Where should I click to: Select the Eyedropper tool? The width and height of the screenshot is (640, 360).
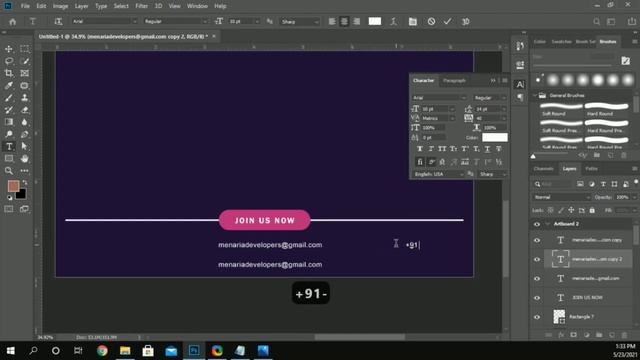[x=9, y=86]
